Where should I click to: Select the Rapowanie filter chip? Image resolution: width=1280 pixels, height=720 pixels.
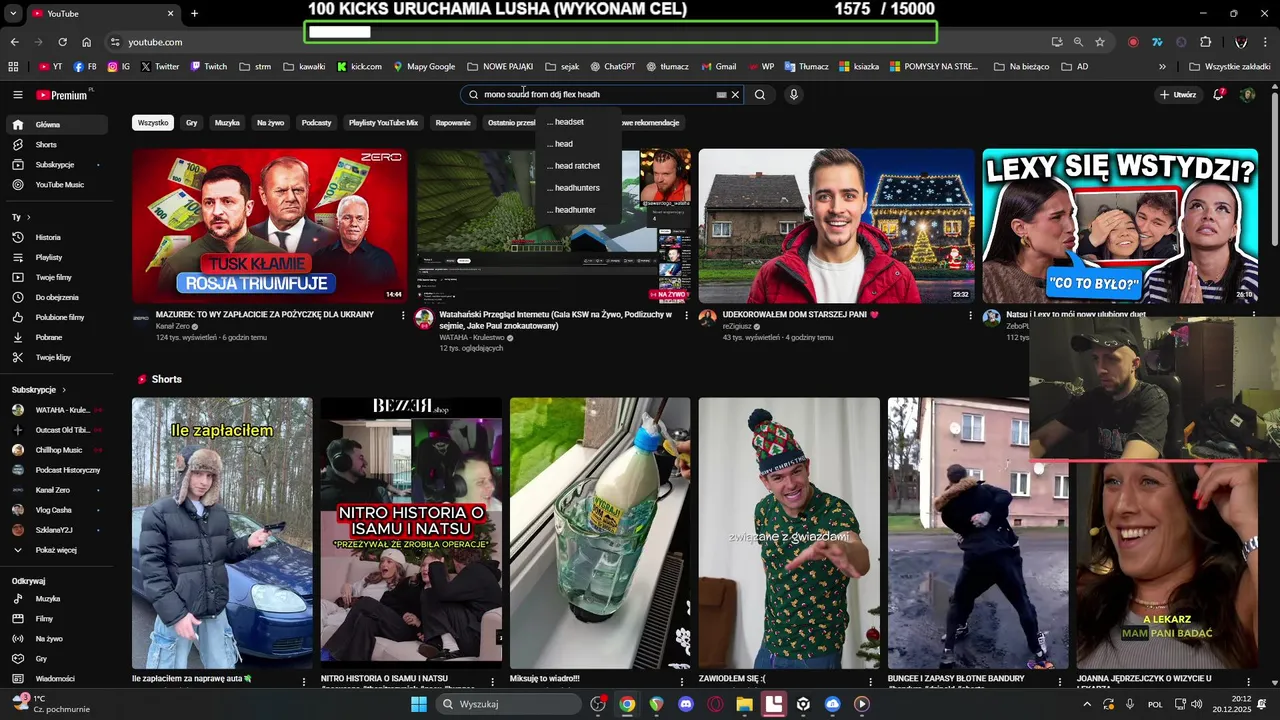[453, 123]
